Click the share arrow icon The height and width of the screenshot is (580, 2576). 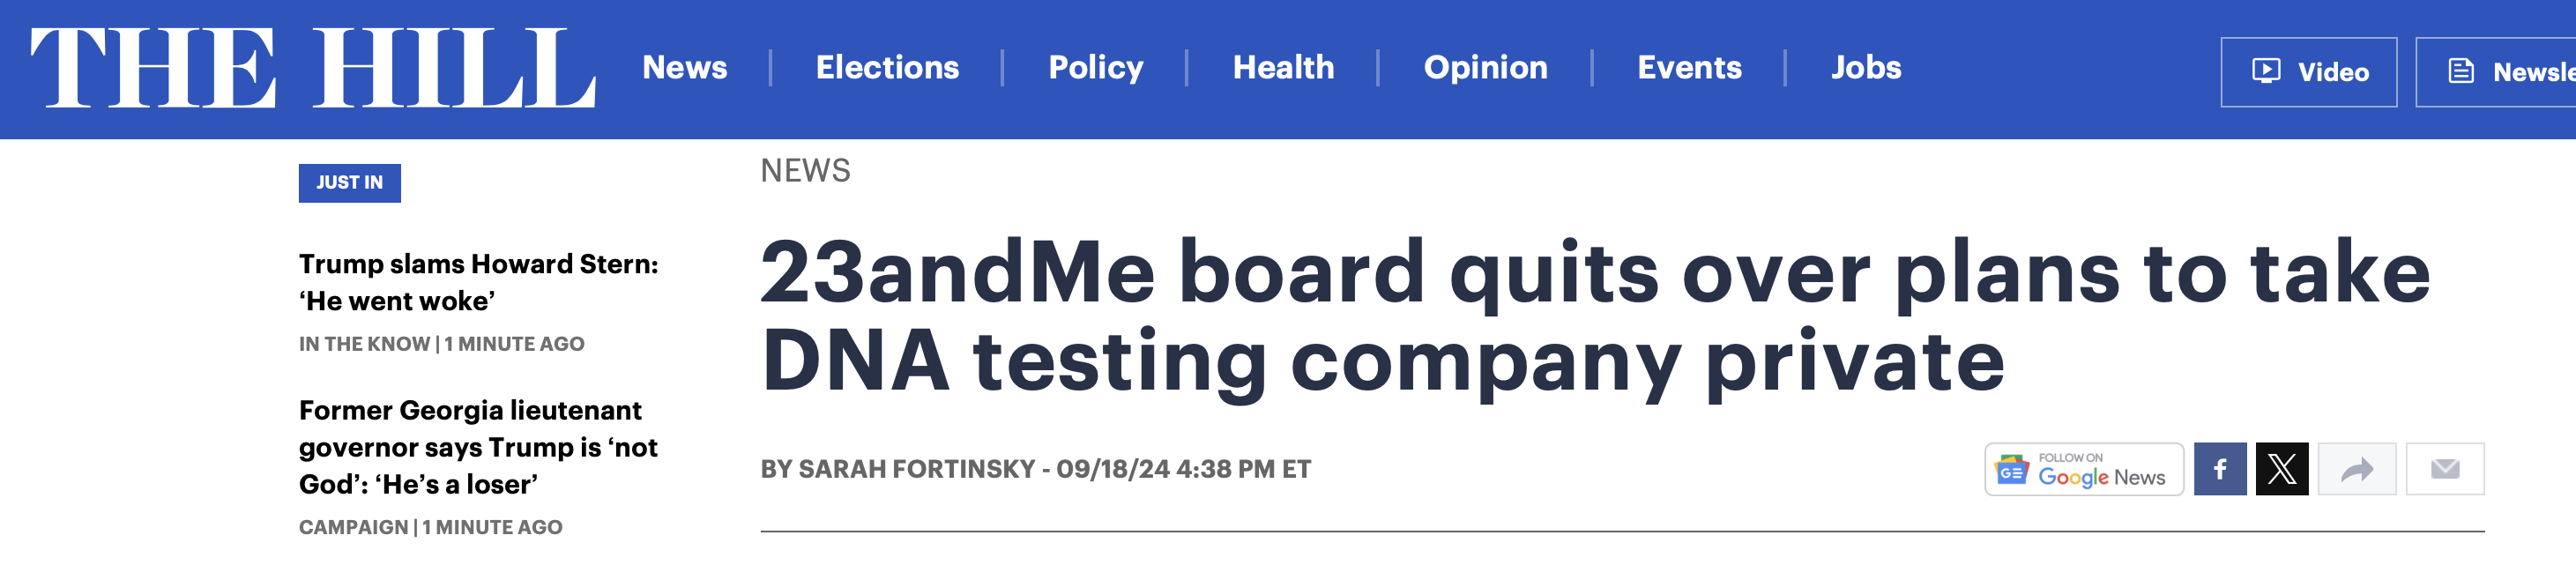pyautogui.click(x=2356, y=469)
